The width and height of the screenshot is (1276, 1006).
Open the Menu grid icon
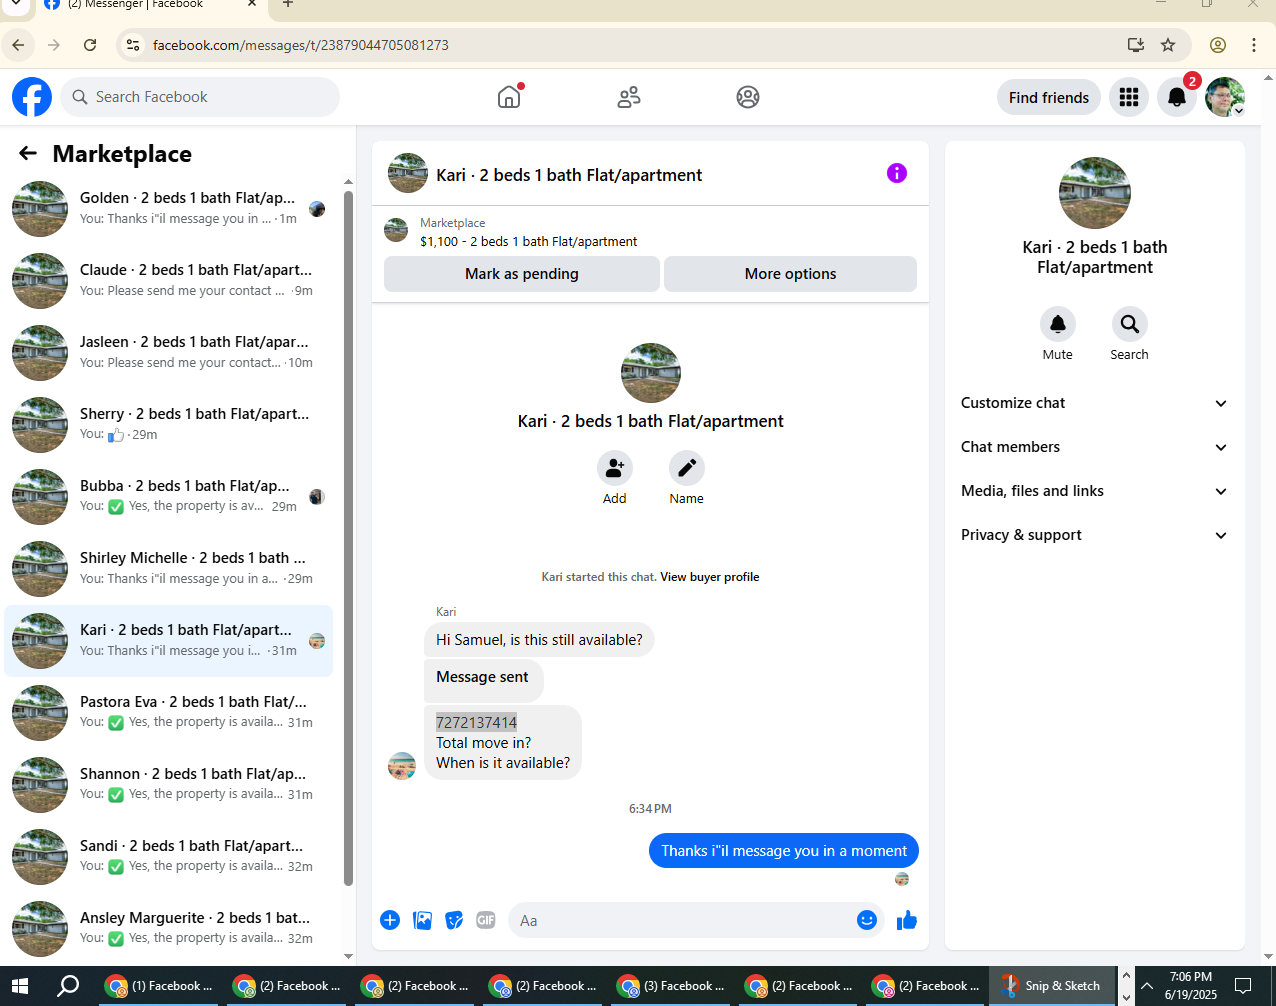tap(1129, 97)
